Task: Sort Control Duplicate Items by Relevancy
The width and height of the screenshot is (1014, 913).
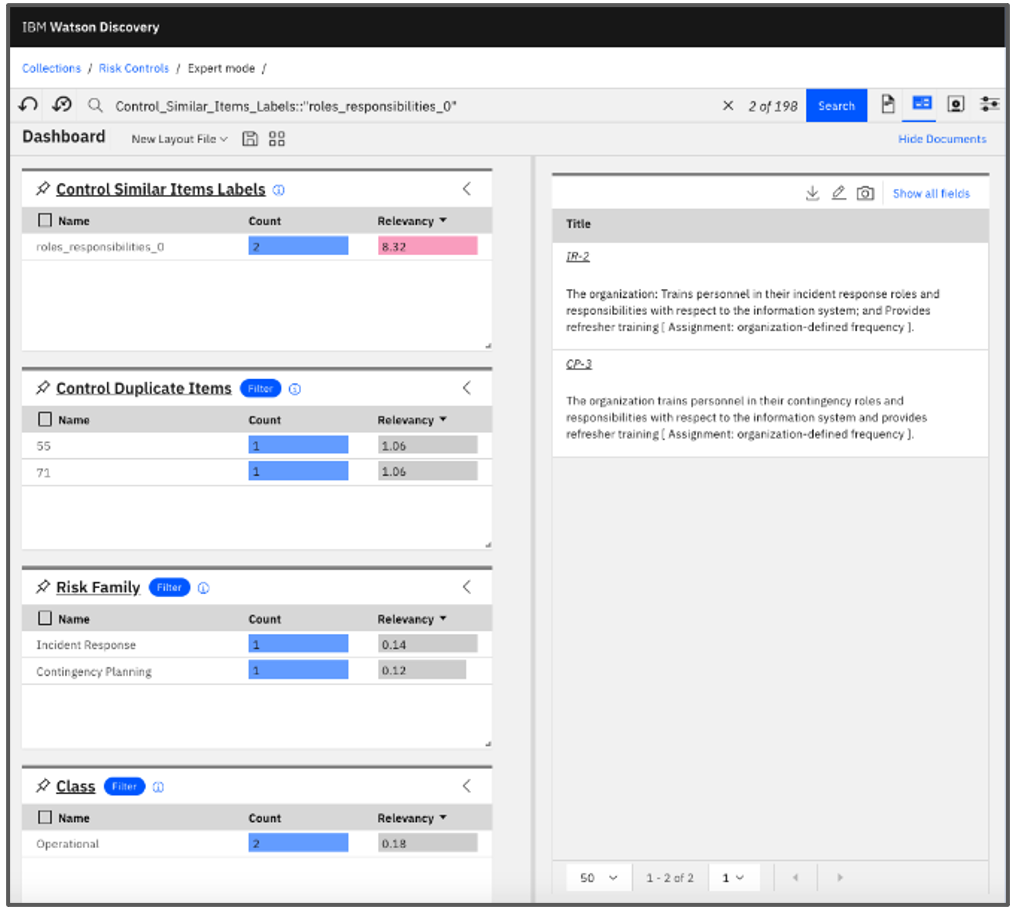Action: click(x=412, y=420)
